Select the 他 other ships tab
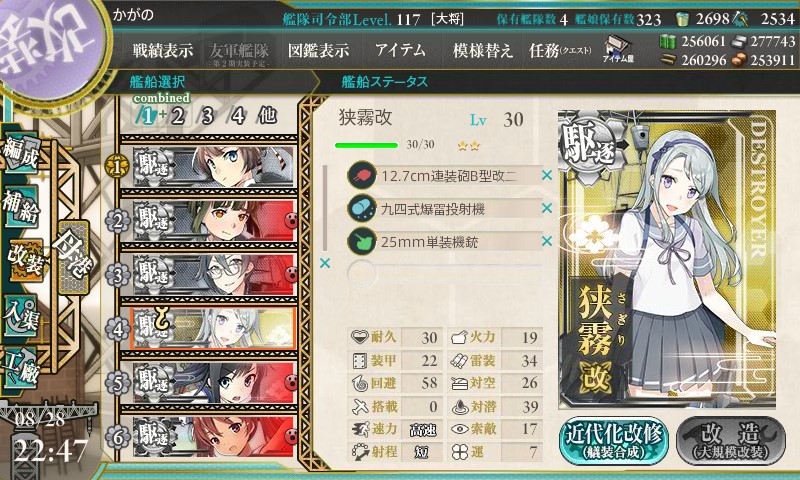Viewport: 800px width, 480px height. (267, 116)
